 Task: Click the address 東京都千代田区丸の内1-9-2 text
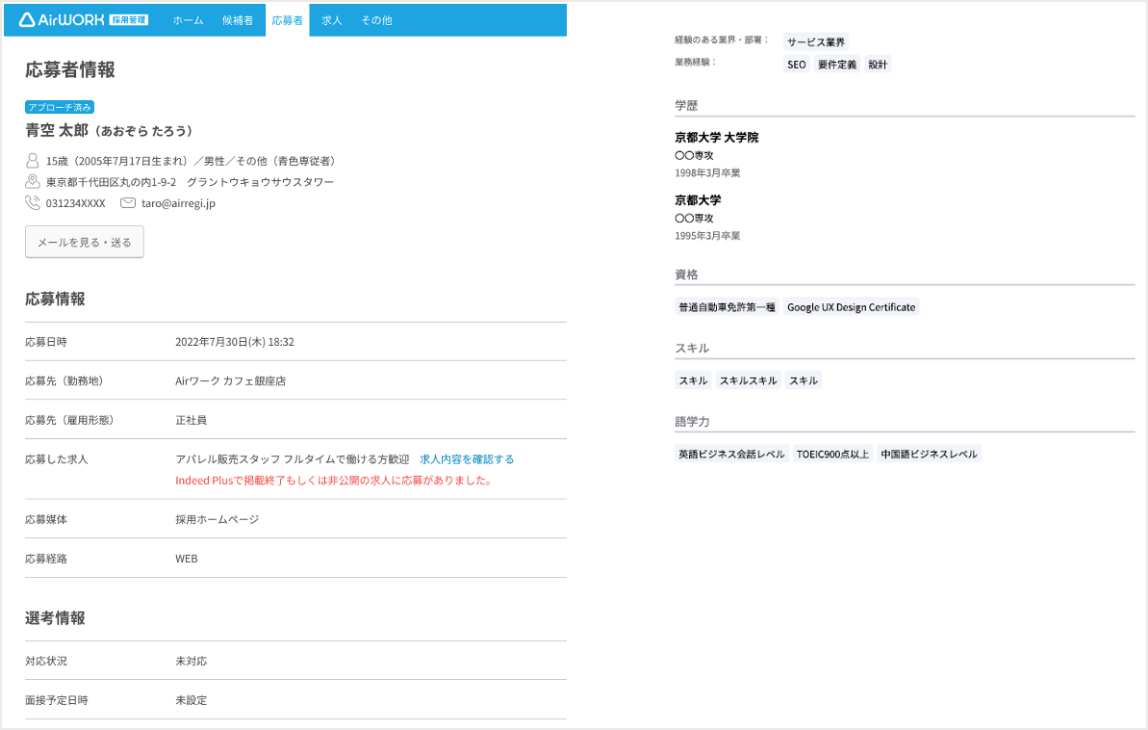pyautogui.click(x=111, y=182)
